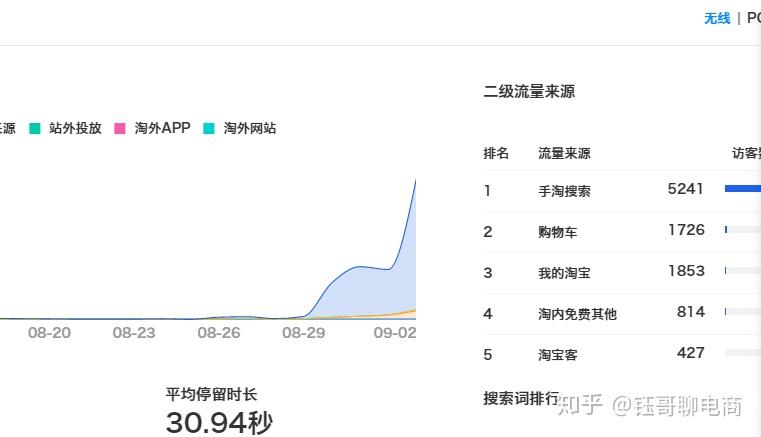The width and height of the screenshot is (761, 437).
Task: Click the 流量来源 column header
Action: [564, 153]
